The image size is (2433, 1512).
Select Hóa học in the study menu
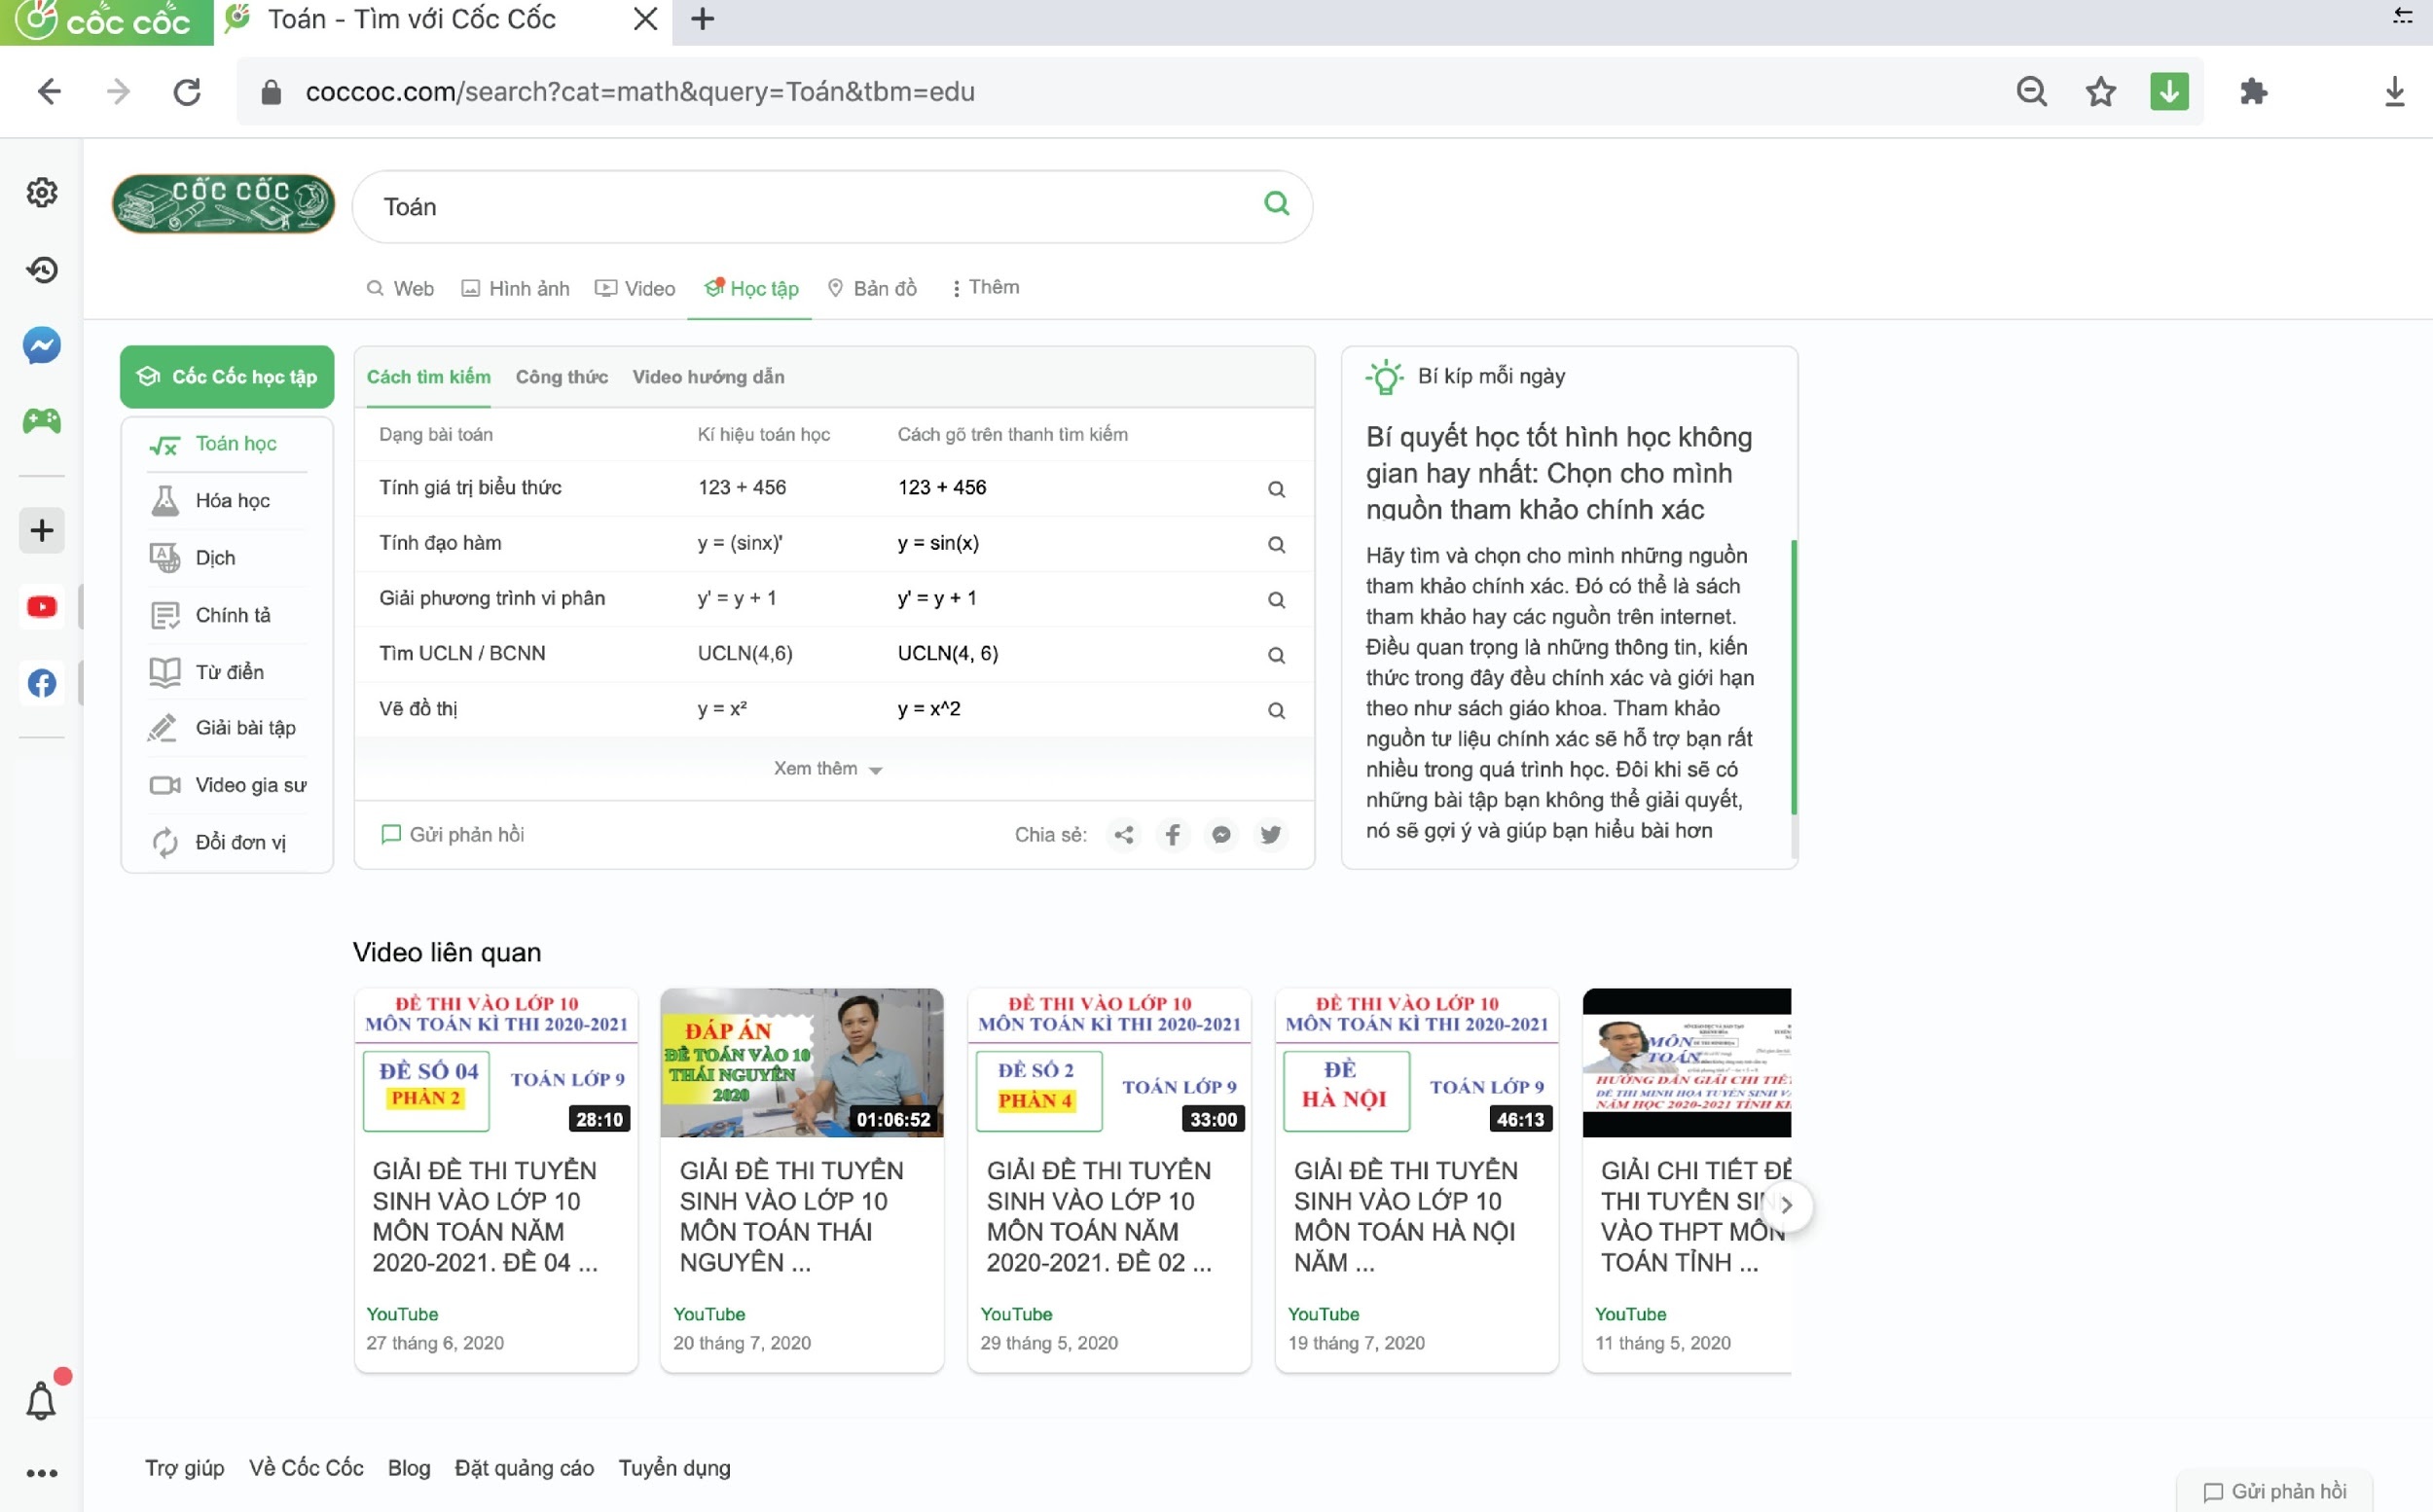232,500
